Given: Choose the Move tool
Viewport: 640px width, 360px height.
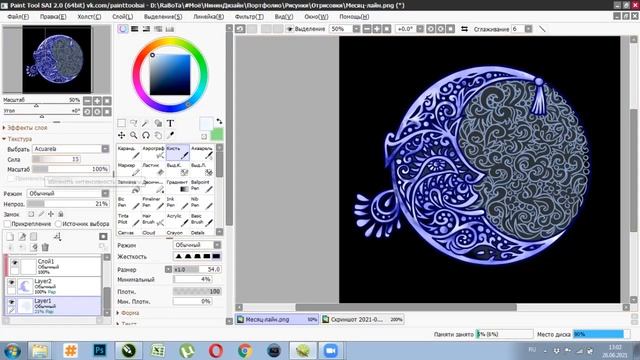Looking at the screenshot, I should pyautogui.click(x=122, y=135).
